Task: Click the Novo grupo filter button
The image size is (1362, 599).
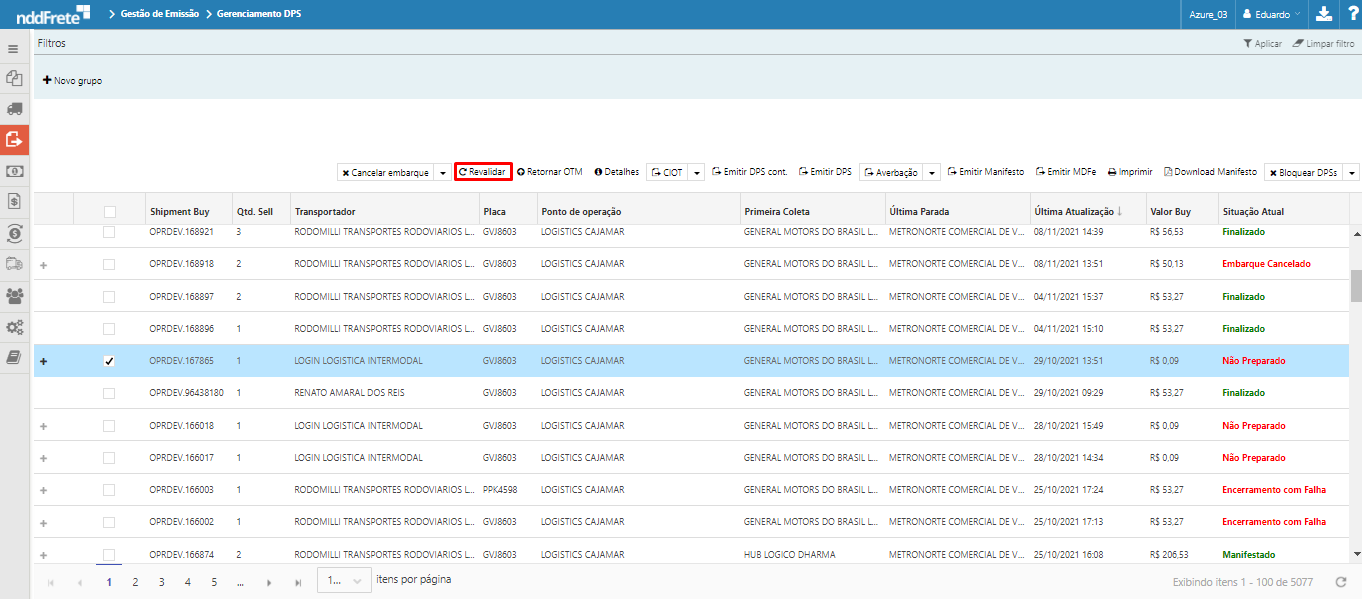Action: coord(72,80)
